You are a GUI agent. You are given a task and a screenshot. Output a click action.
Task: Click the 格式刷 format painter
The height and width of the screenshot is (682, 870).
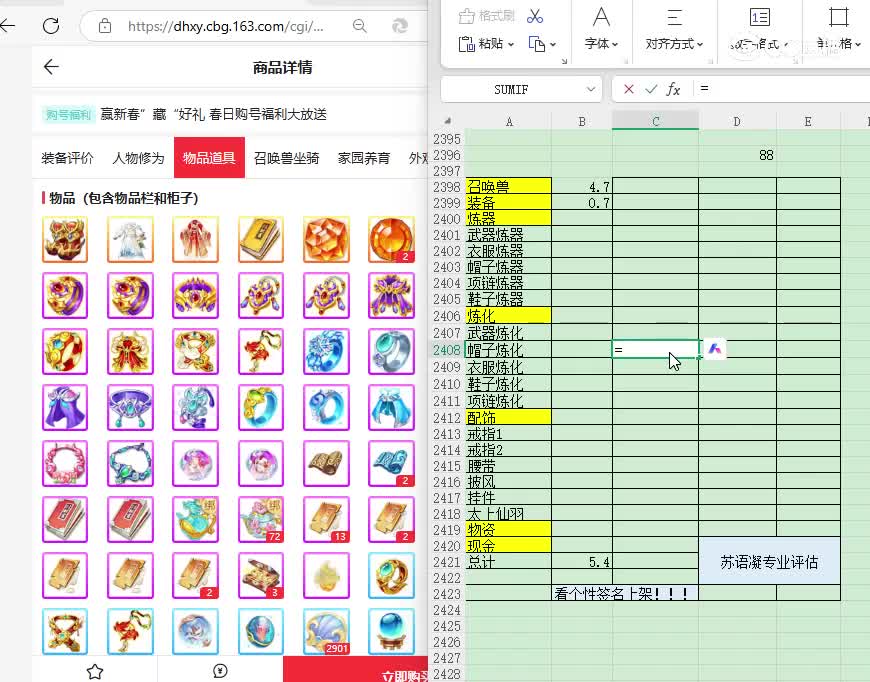click(487, 16)
